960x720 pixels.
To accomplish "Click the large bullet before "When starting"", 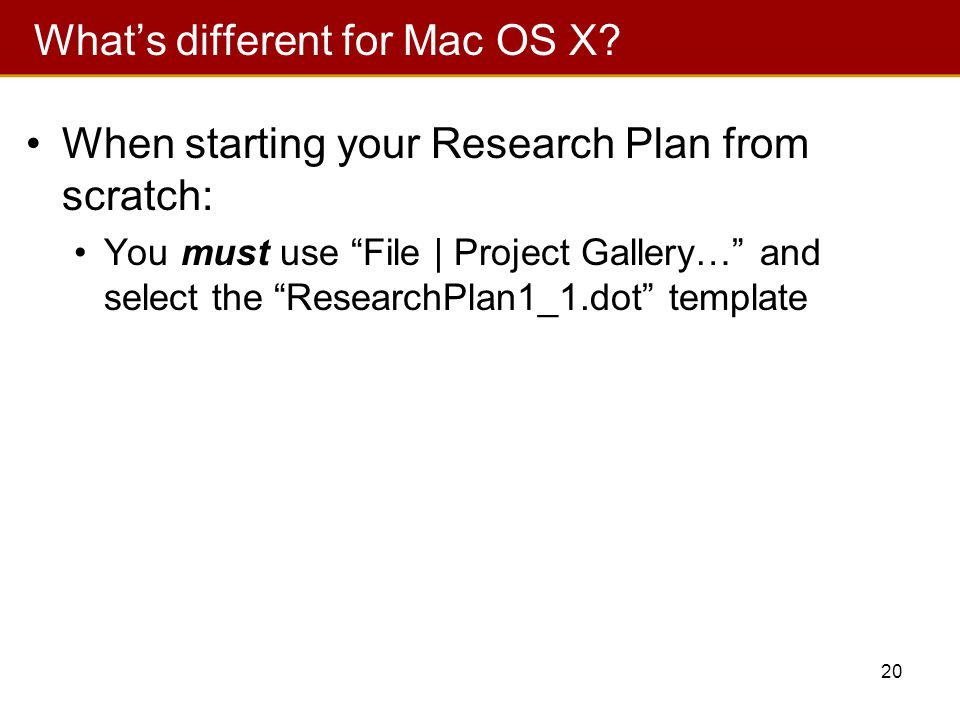I will pos(33,145).
